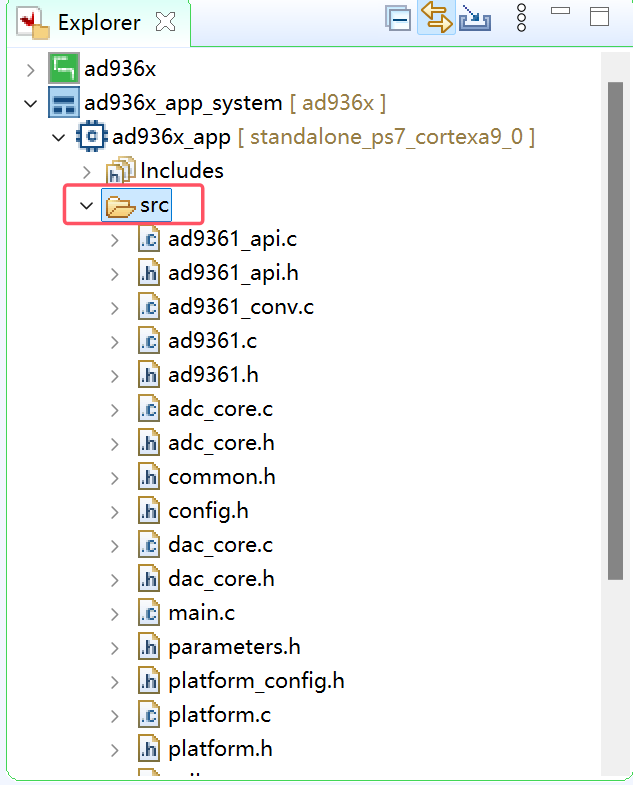
Task: Select the src folder label
Action: [154, 206]
